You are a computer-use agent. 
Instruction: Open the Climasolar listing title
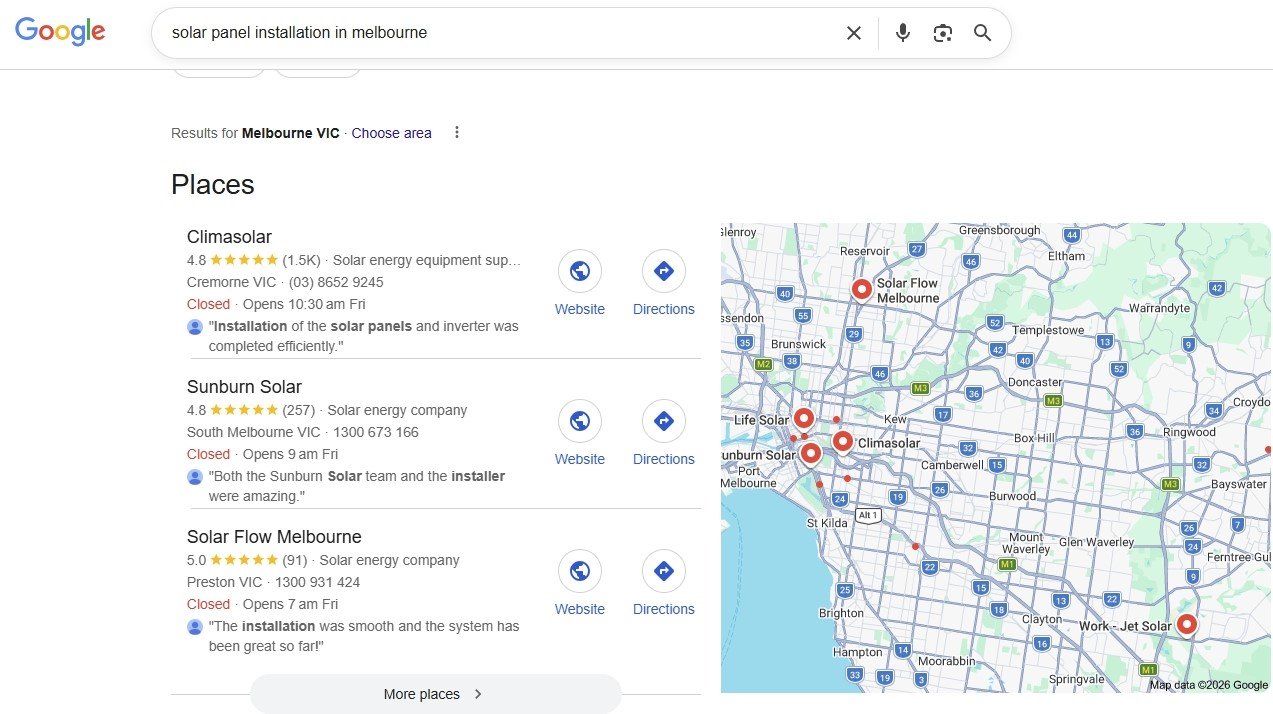[x=229, y=237]
